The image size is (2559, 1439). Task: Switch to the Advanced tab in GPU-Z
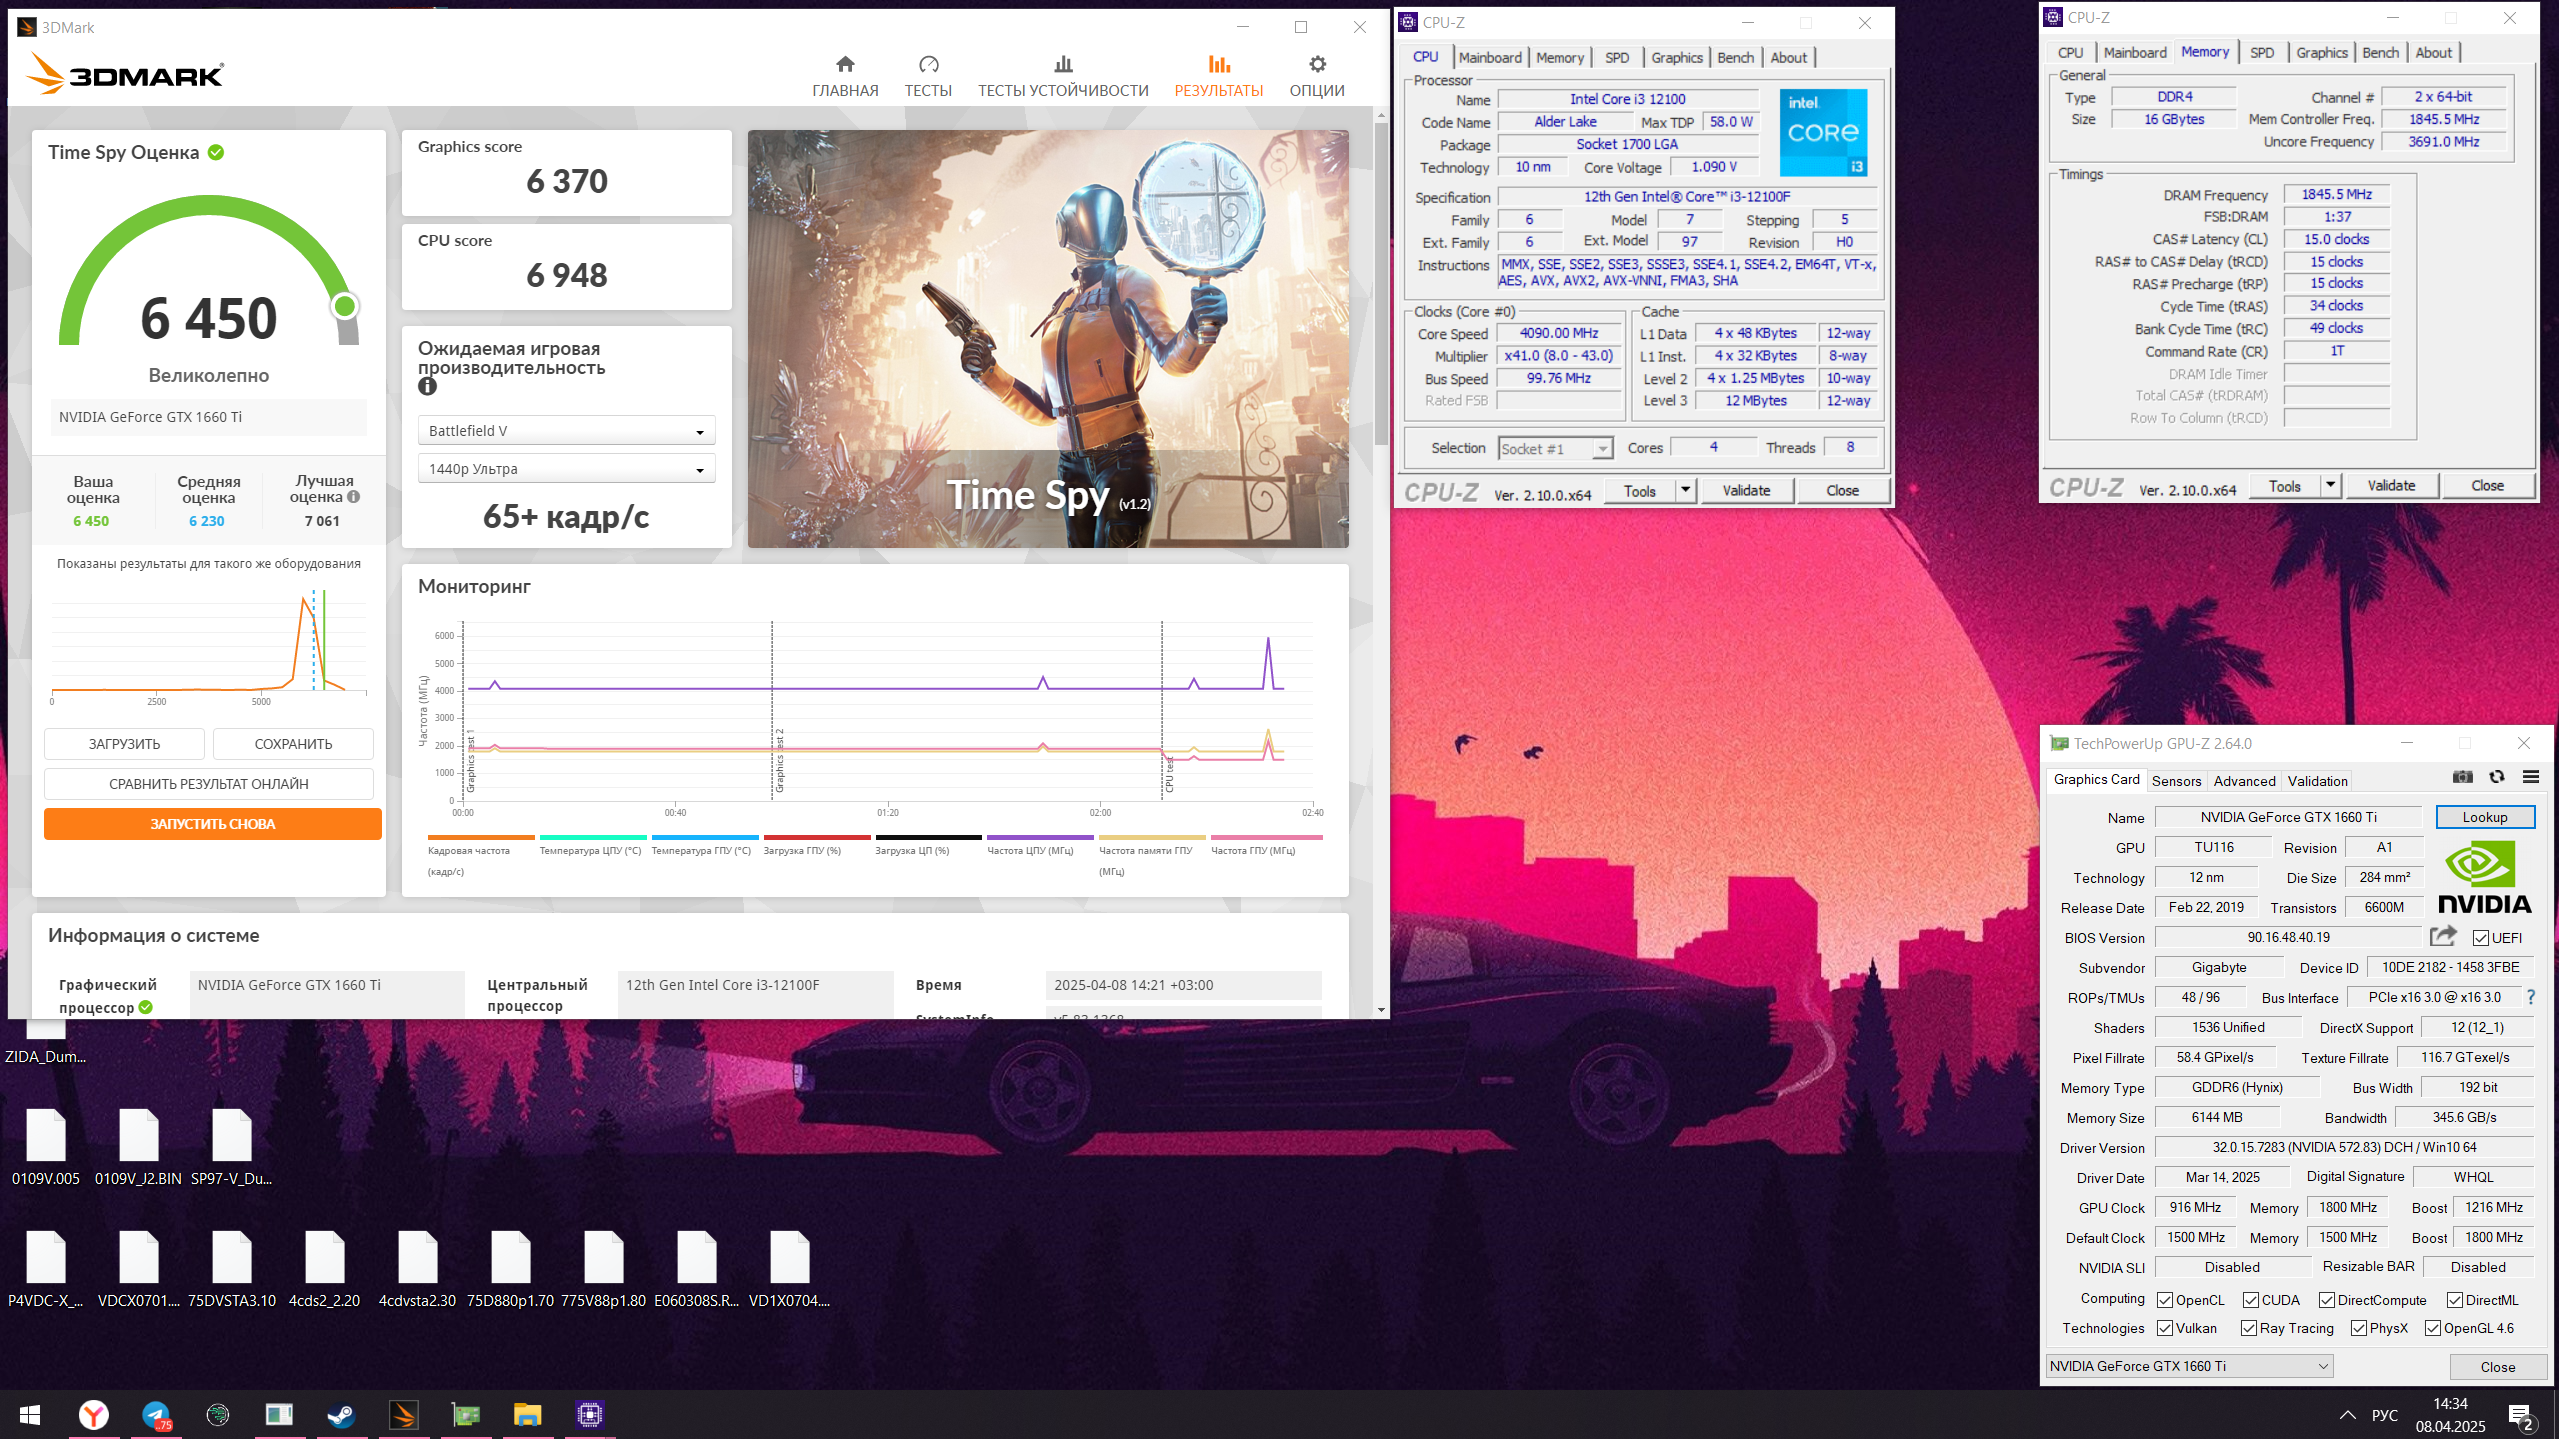2244,781
